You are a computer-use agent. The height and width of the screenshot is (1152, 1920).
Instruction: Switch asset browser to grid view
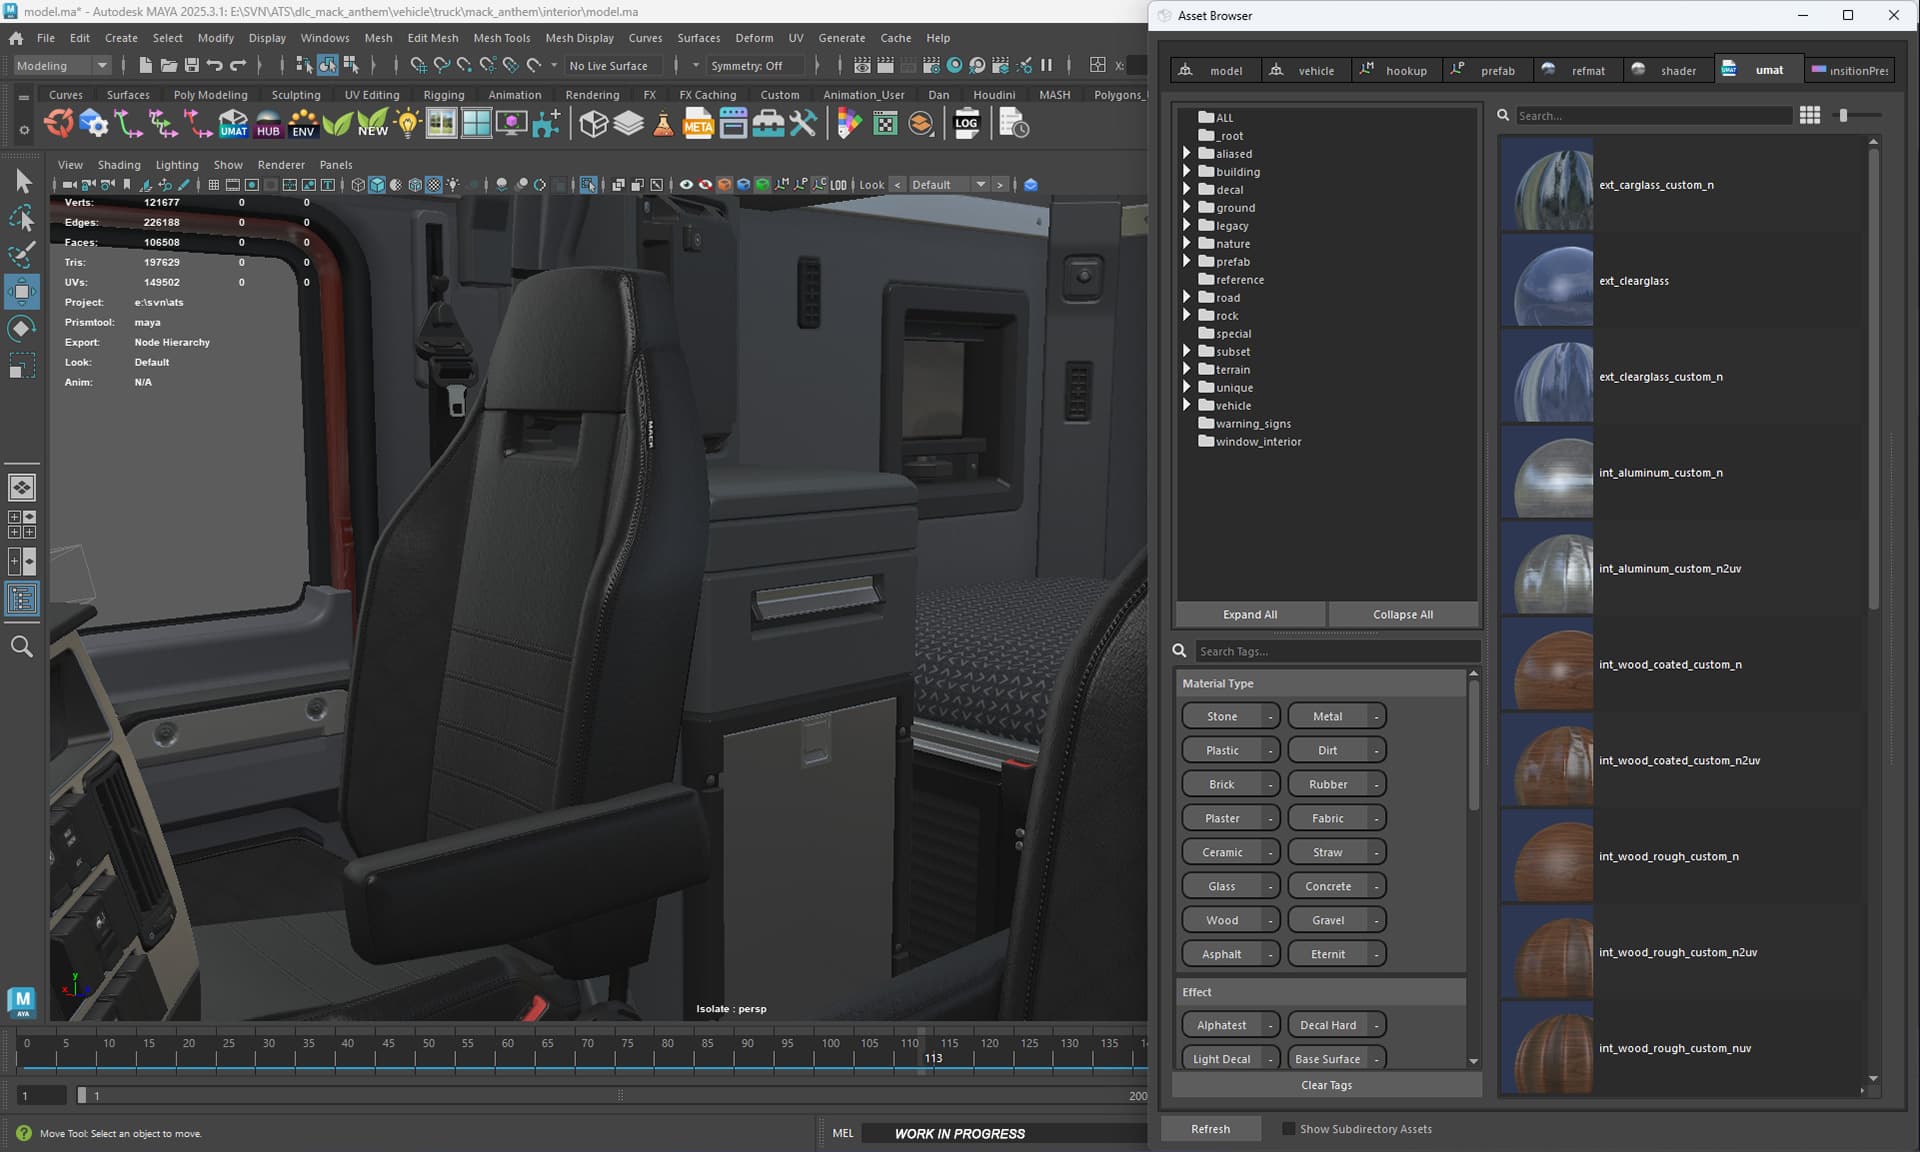tap(1809, 115)
